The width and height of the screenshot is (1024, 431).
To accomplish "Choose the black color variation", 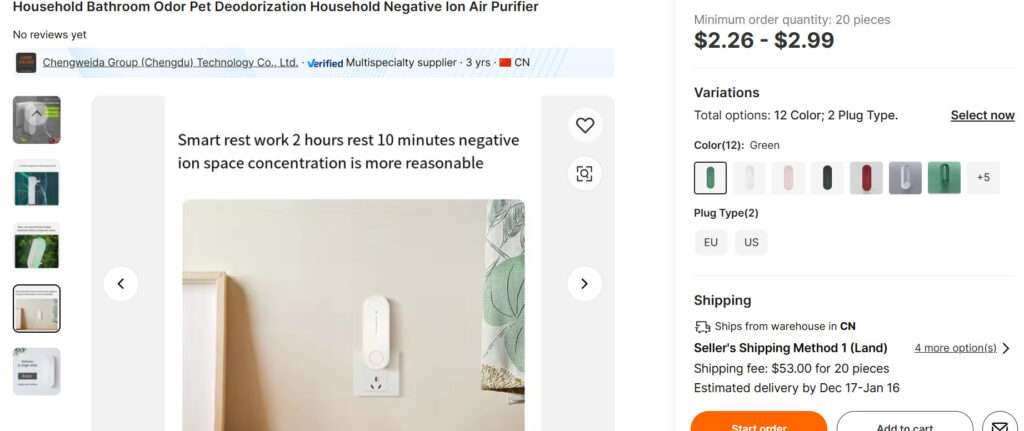I will pos(827,178).
